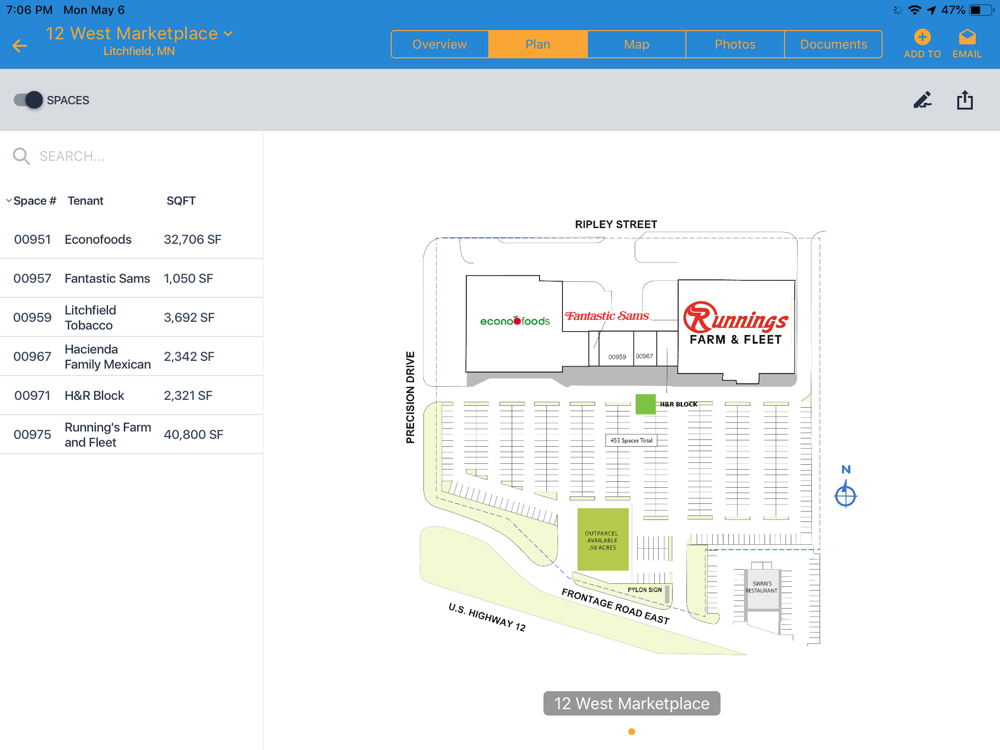The image size is (1000, 750).
Task: Select the Fantastic Sams space row
Action: (131, 279)
